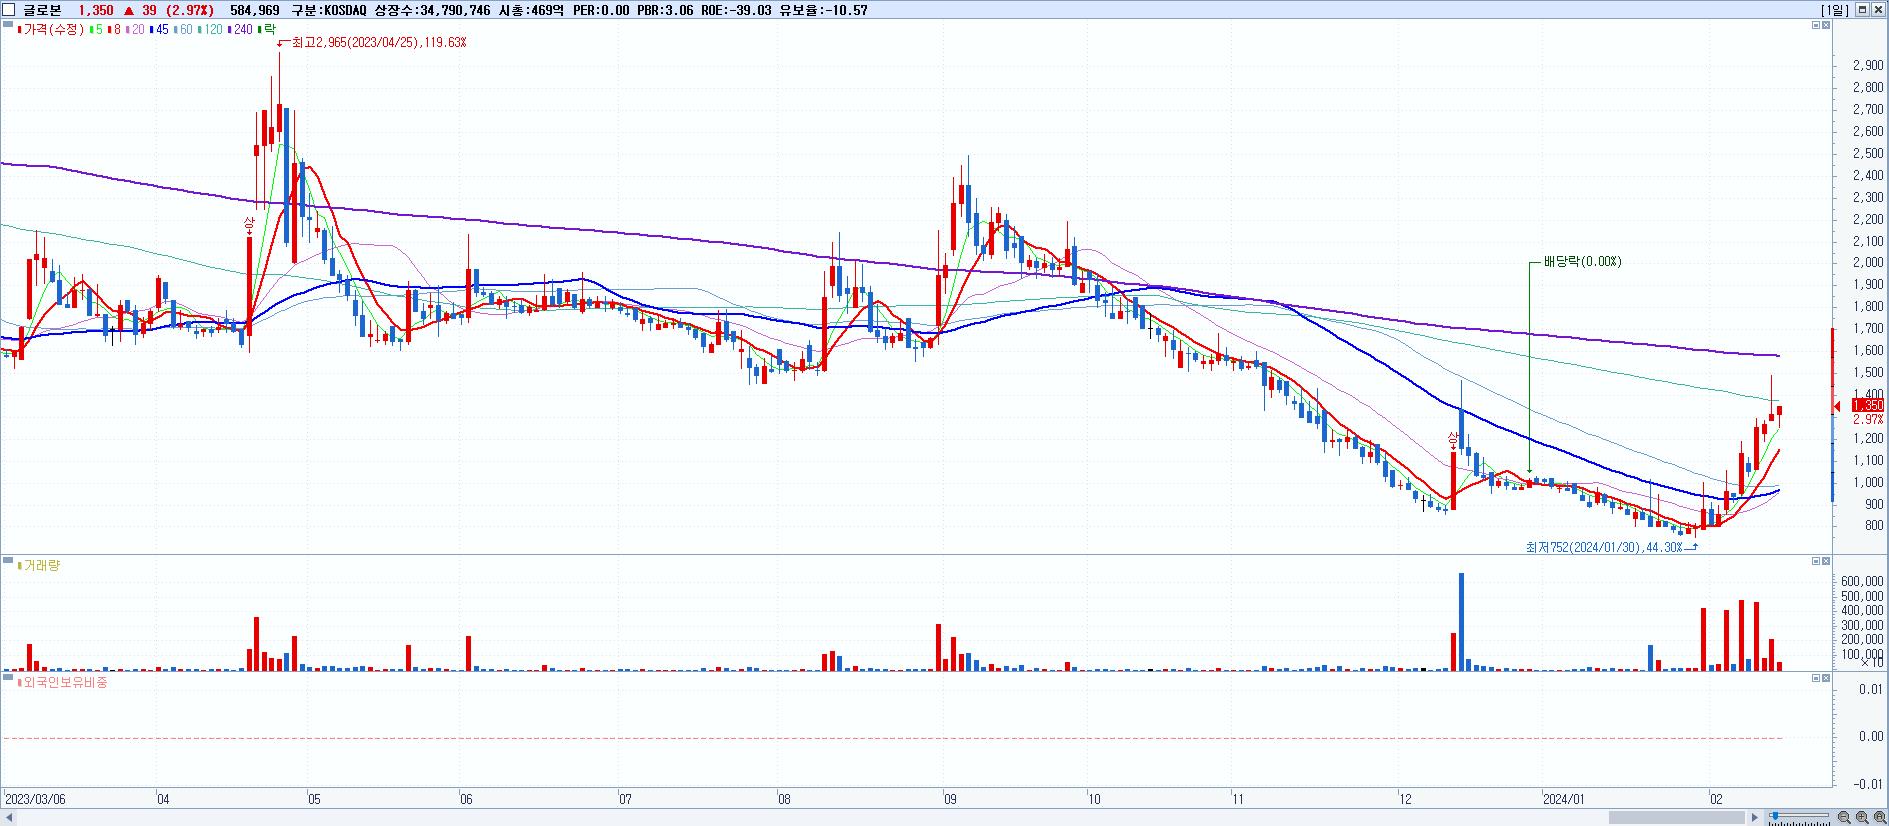Click the 584,969 volume figure in the header

click(x=254, y=10)
